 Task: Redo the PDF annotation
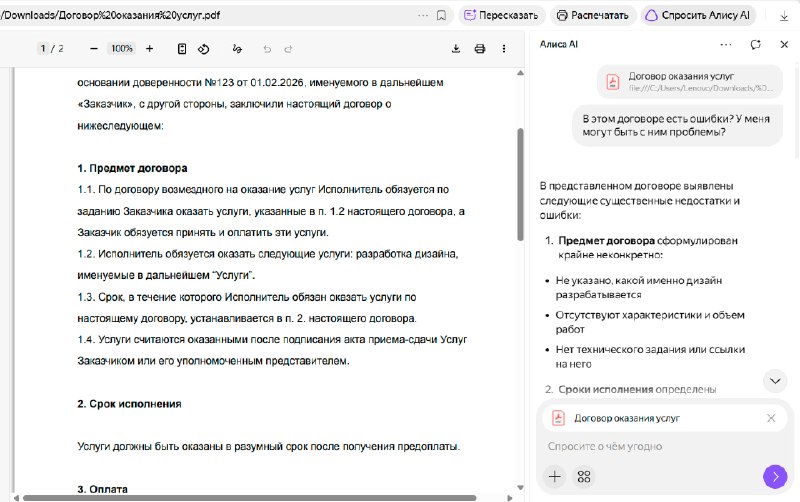coord(288,49)
